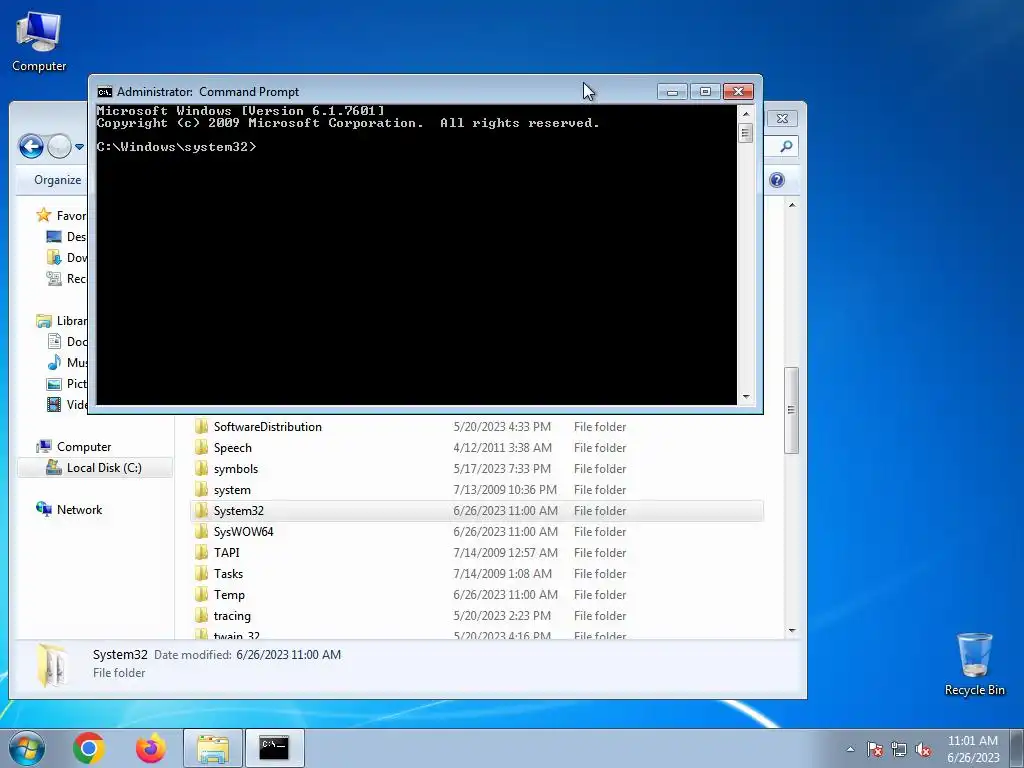The height and width of the screenshot is (768, 1024).
Task: Click the symbols folder icon
Action: coord(201,469)
